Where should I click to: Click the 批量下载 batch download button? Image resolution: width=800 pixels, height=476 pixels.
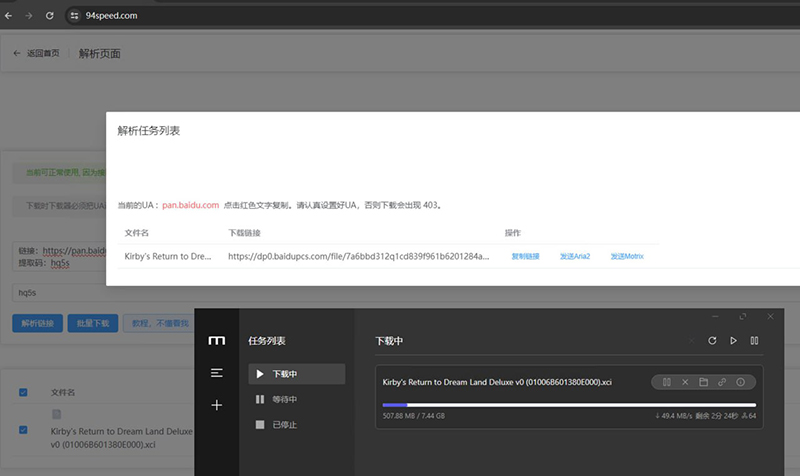pos(92,324)
